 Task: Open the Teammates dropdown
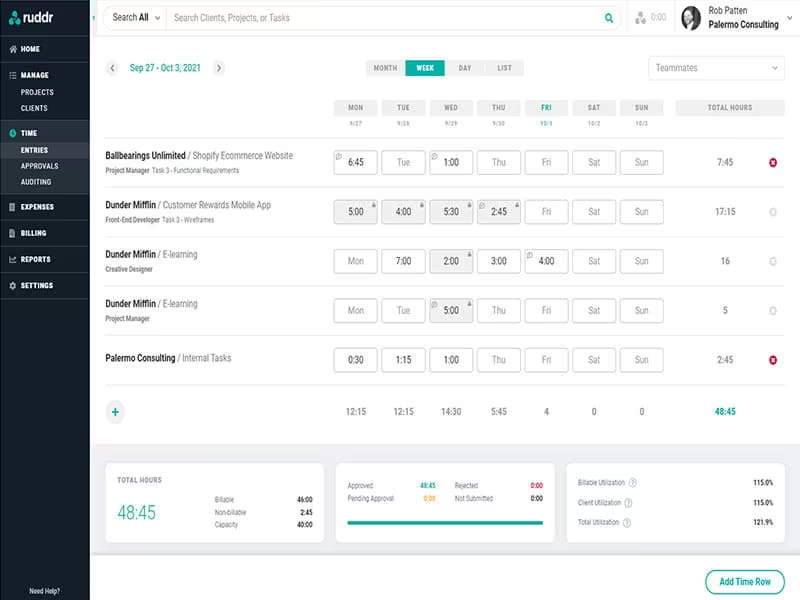pos(716,68)
